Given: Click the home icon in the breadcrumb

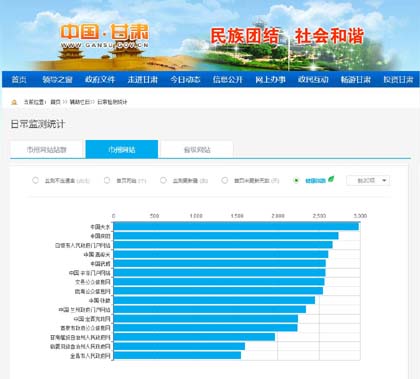Looking at the screenshot, I should point(14,102).
